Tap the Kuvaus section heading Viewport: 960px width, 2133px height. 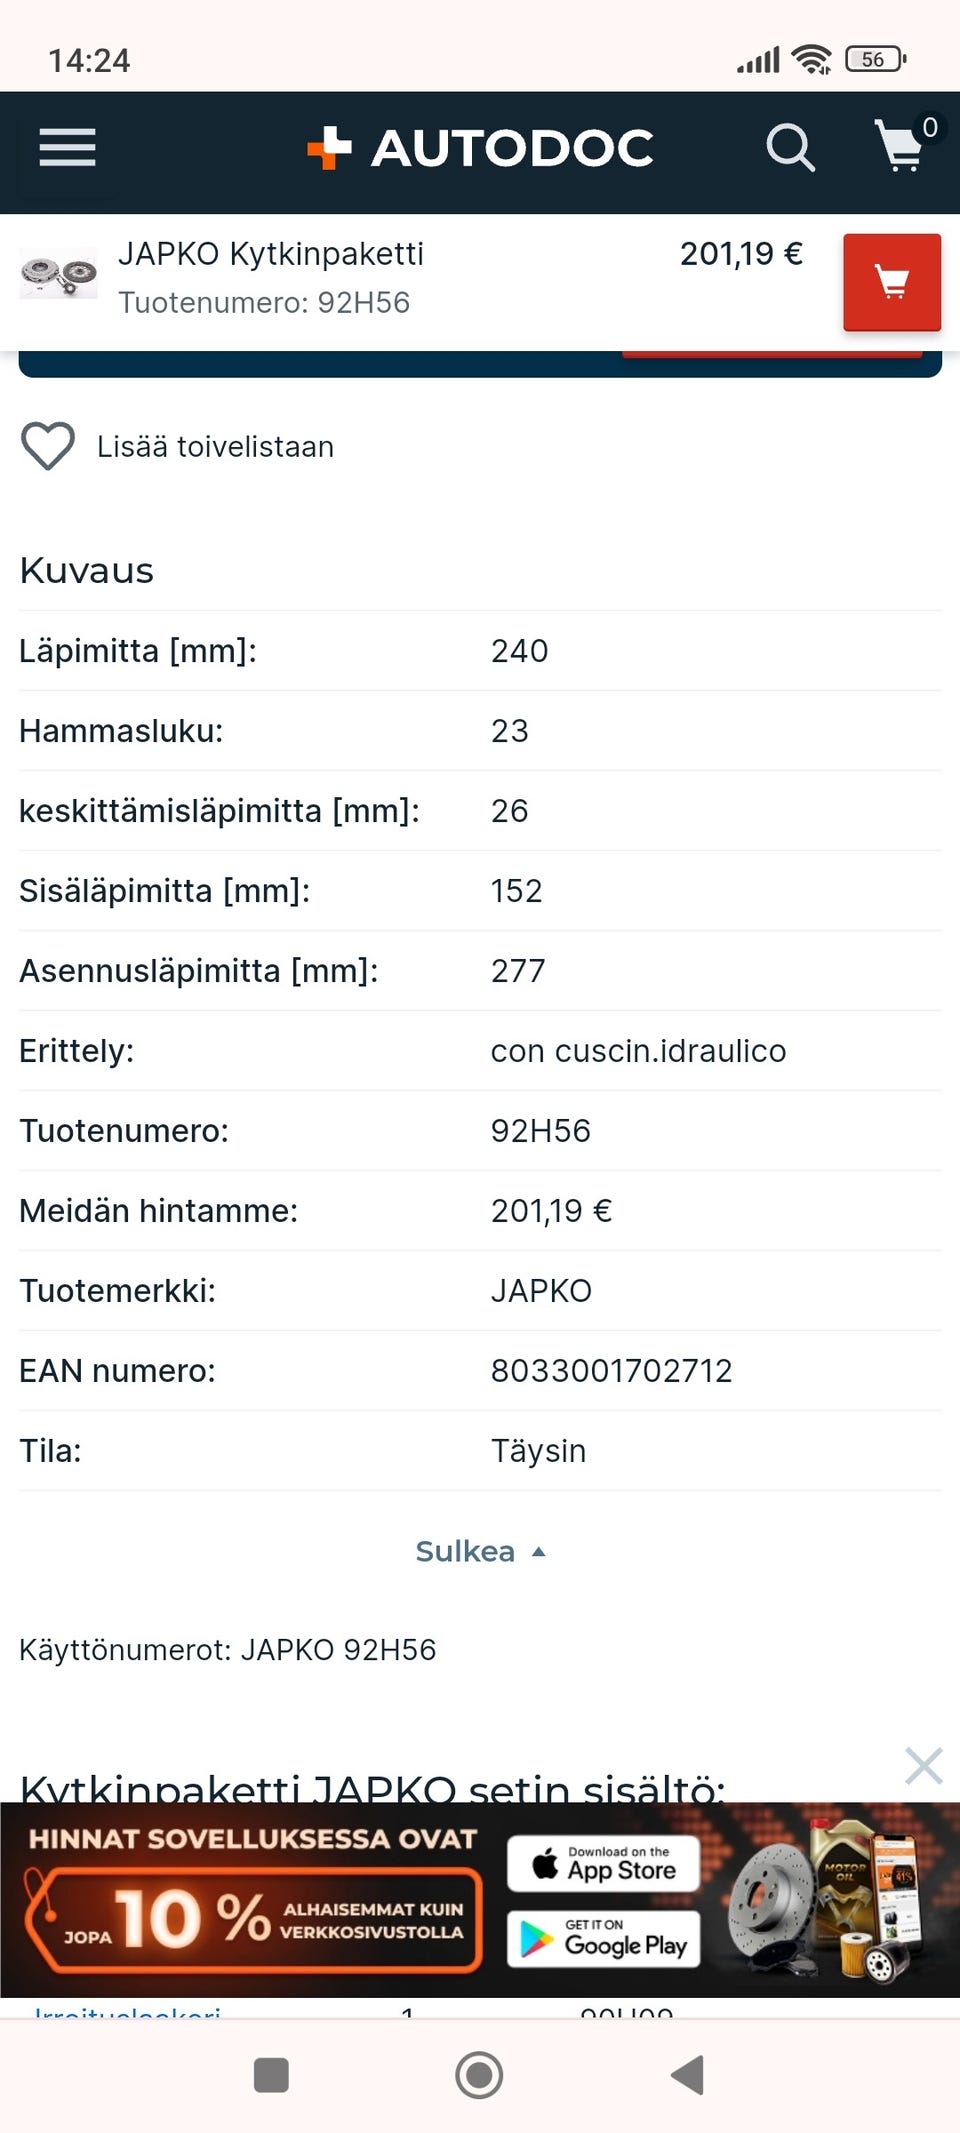click(x=87, y=570)
